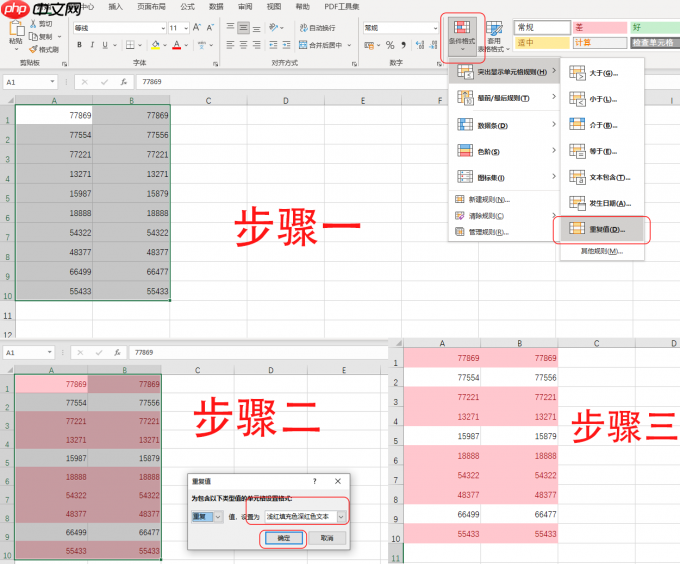This screenshot has height=564, width=680.
Task: Click the Center horizontally icon
Action: (x=244, y=45)
